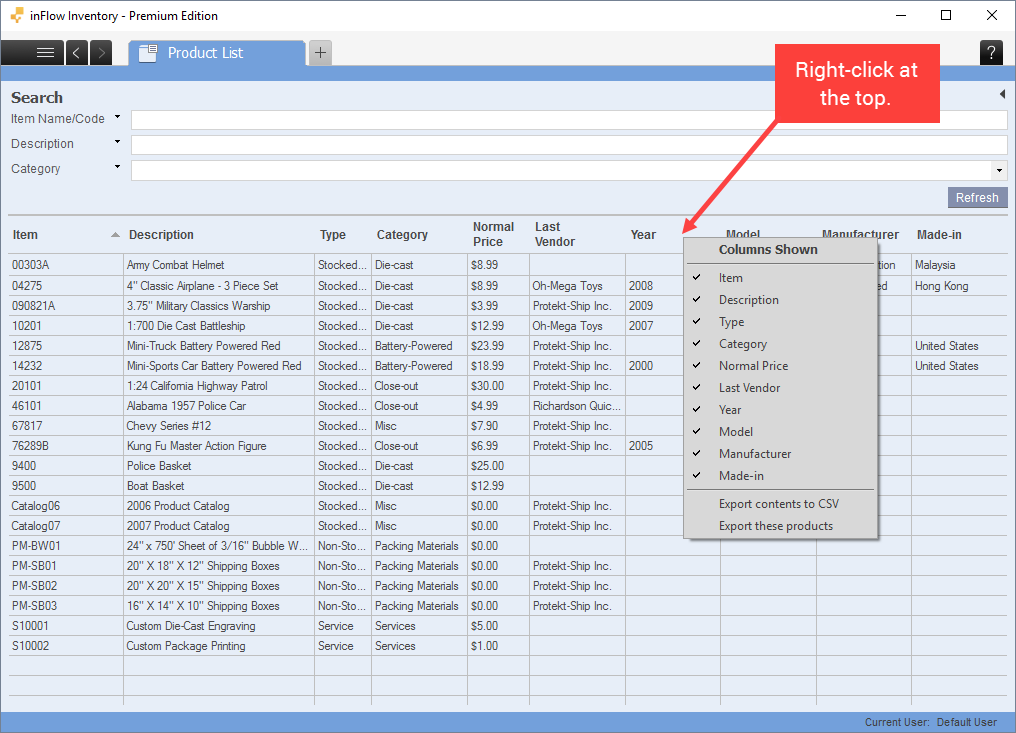Open the Category filter type dropdown
Viewport: 1016px width, 733px height.
coord(117,167)
